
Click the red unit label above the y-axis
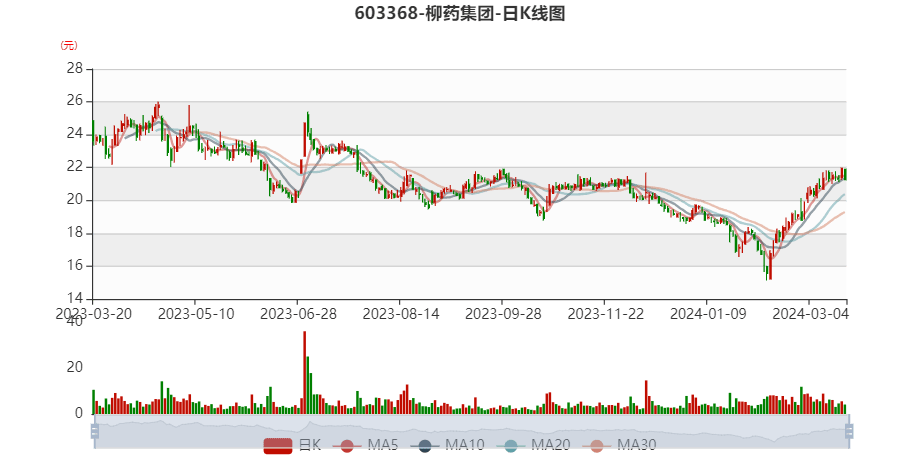pyautogui.click(x=68, y=45)
